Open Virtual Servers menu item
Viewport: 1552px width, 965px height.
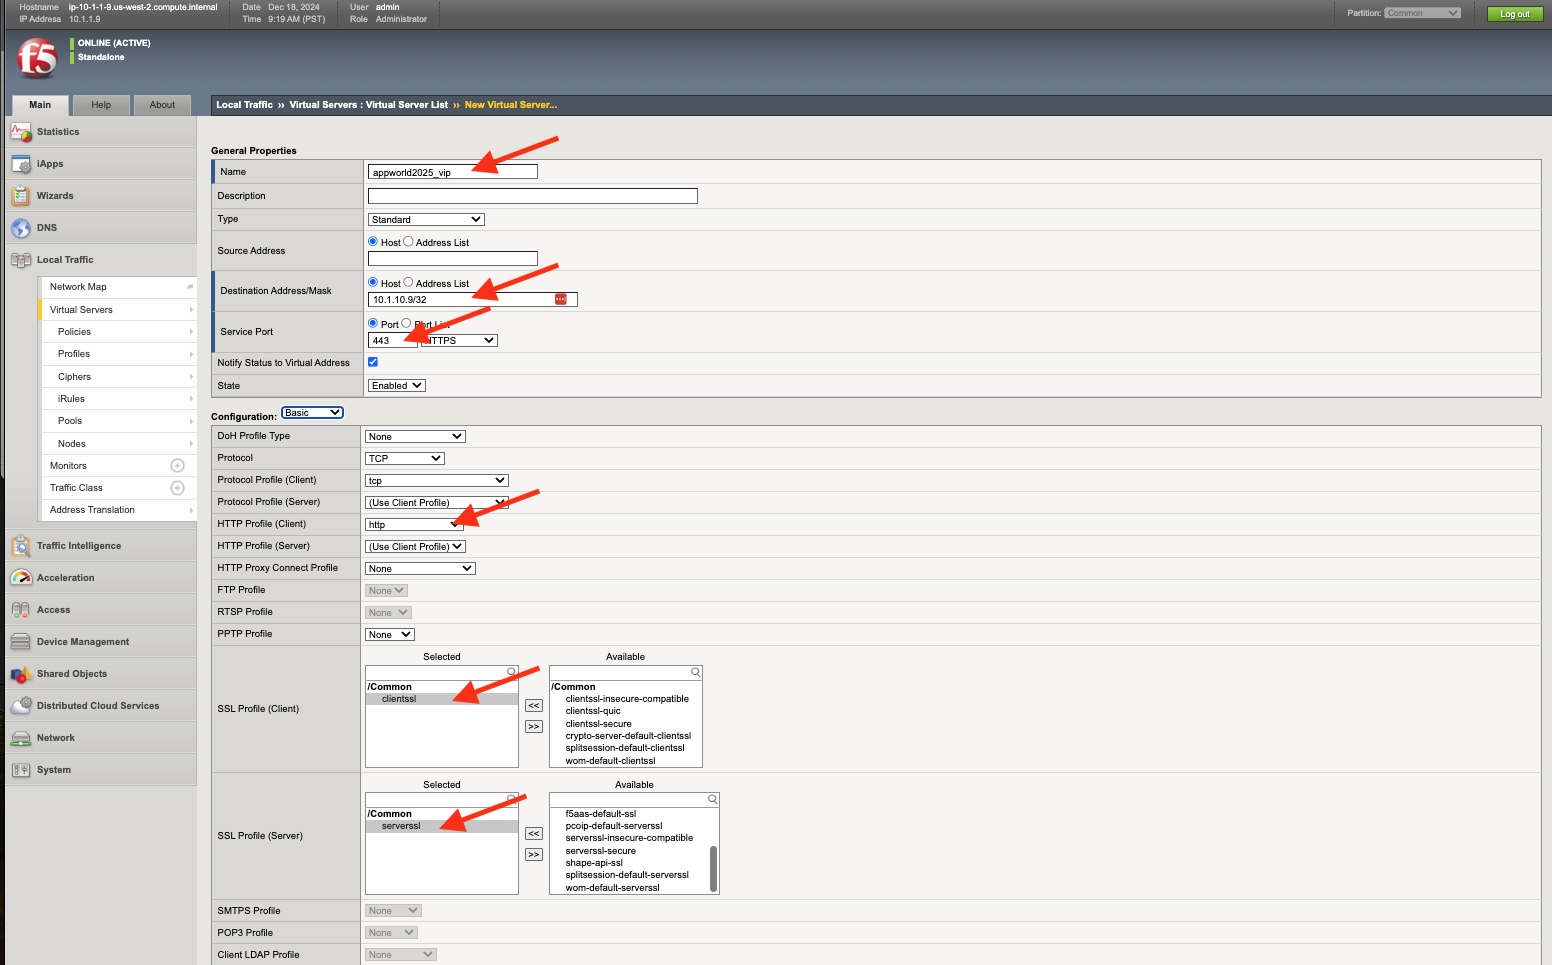pyautogui.click(x=118, y=310)
